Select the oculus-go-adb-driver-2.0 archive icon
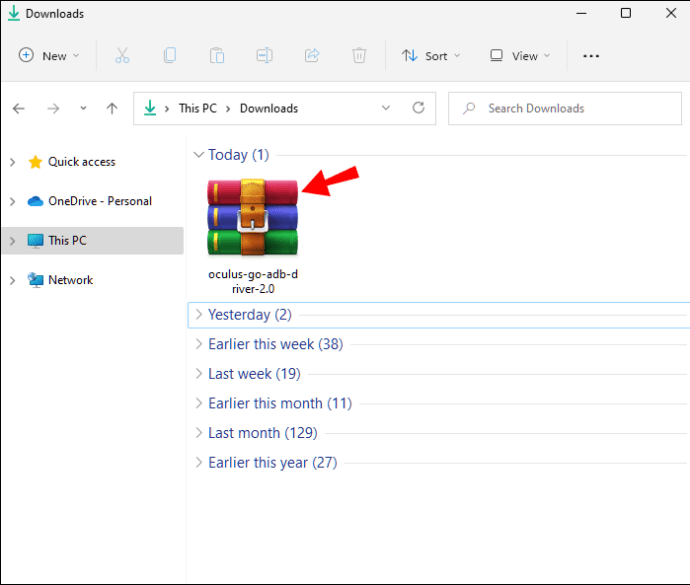Viewport: 690px width, 585px height. [253, 217]
